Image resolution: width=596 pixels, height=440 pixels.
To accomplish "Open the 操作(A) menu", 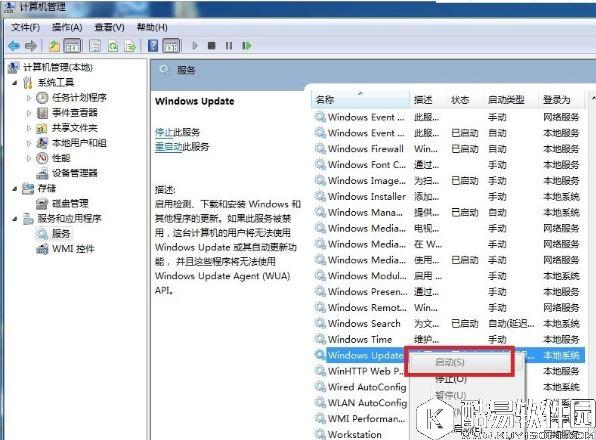I will [x=67, y=27].
